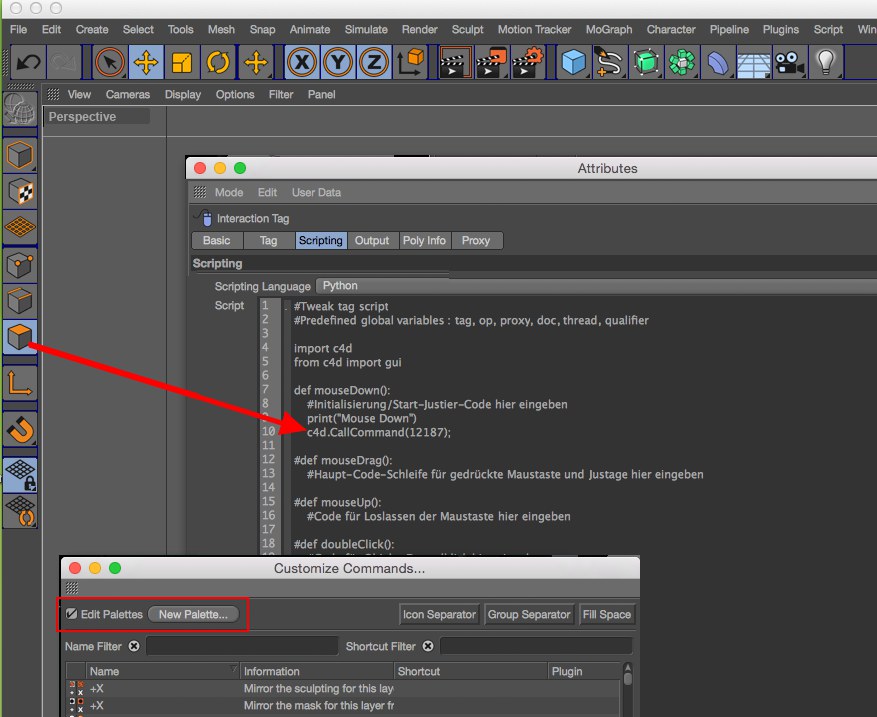This screenshot has height=717, width=877.
Task: Toggle Y axis lock
Action: 338,62
